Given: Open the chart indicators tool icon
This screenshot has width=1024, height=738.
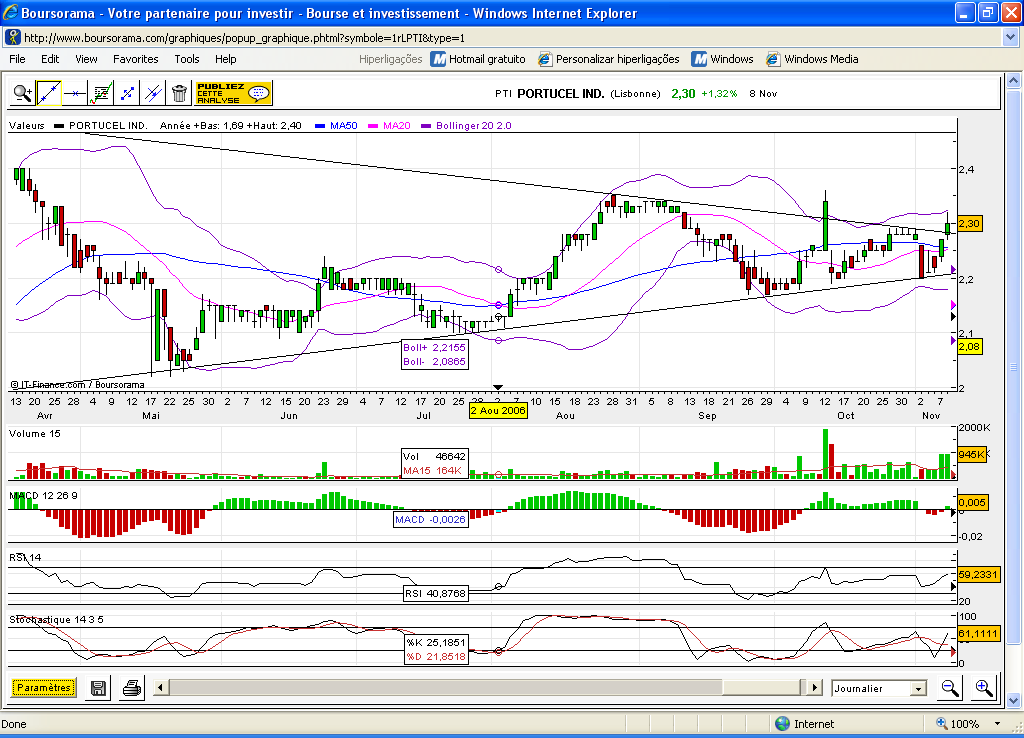Looking at the screenshot, I should coord(101,93).
